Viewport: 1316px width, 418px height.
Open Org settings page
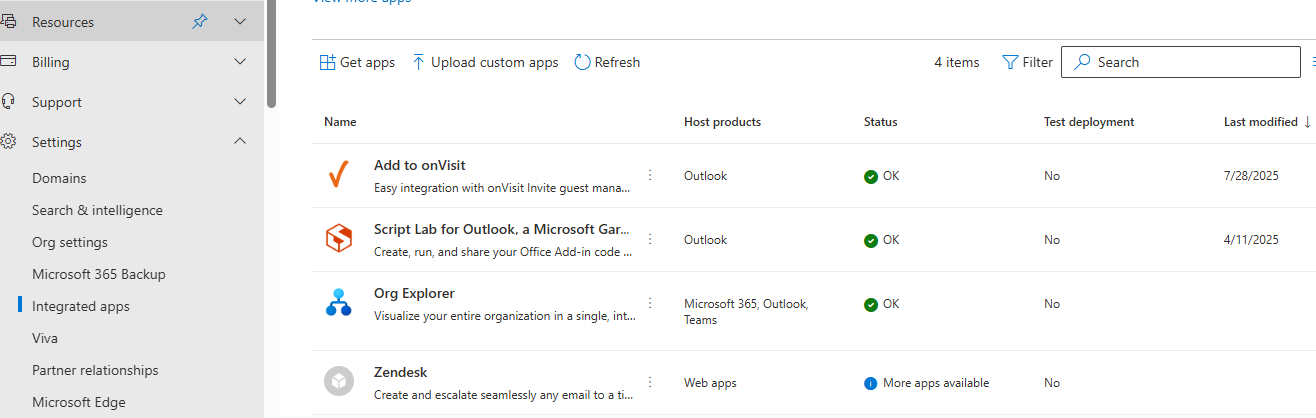pyautogui.click(x=70, y=242)
